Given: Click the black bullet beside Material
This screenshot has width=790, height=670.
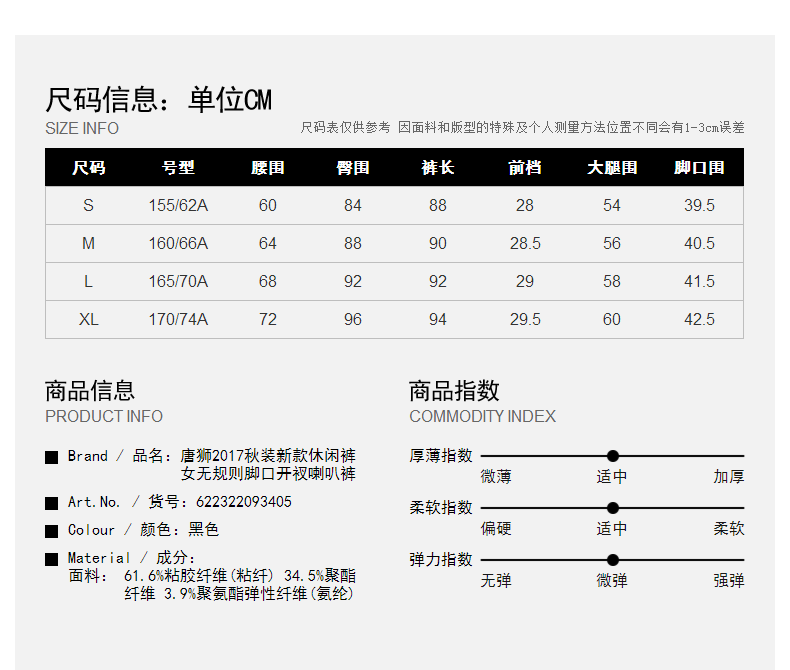Looking at the screenshot, I should (x=52, y=559).
